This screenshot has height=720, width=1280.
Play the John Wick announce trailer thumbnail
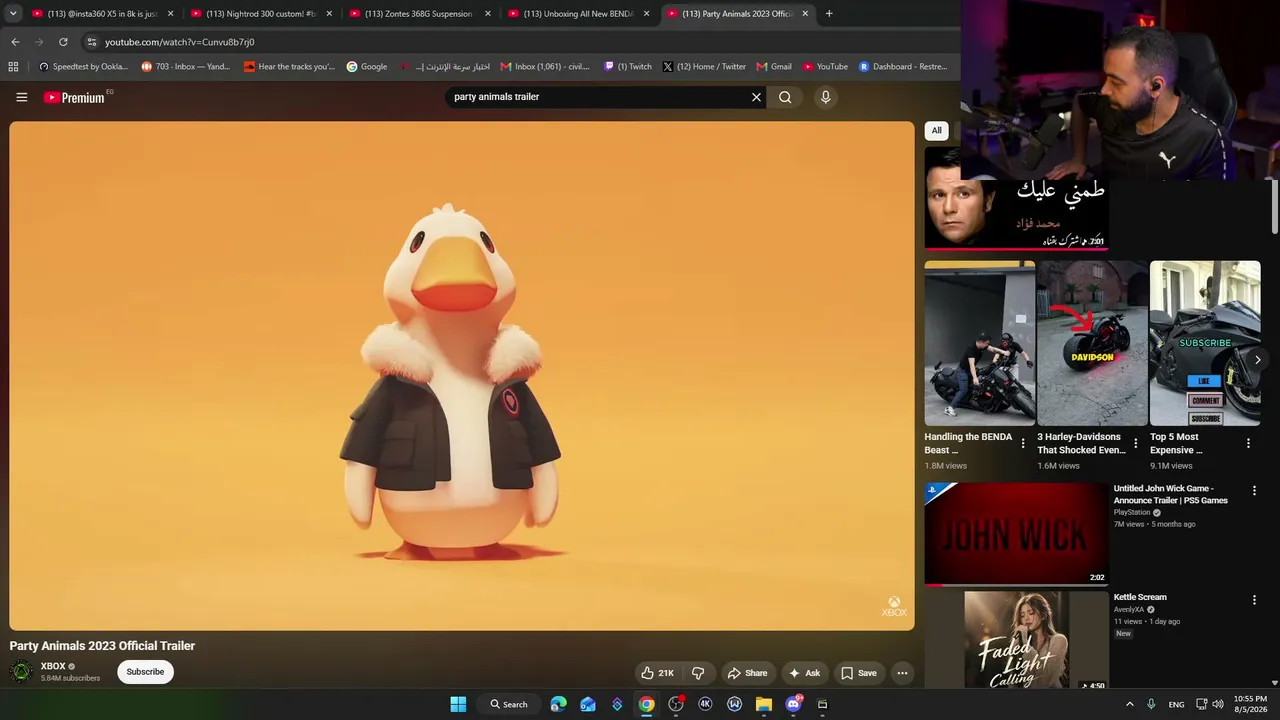[1016, 534]
